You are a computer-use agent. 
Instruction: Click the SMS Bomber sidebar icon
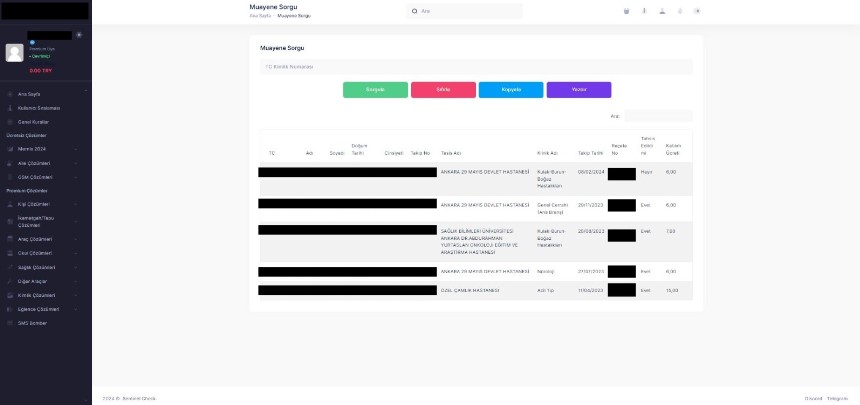point(10,323)
